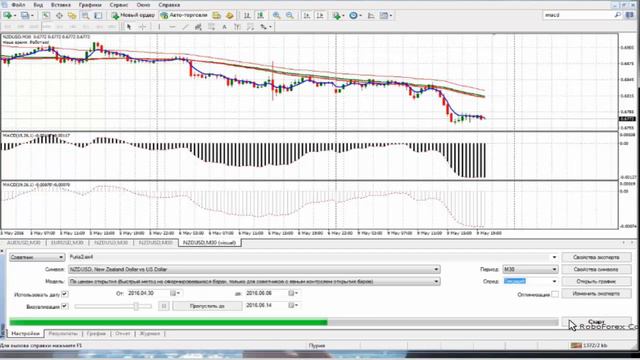Open the skip-to 2016.06.14 calendar dropdown
Viewport: 640px width, 360px height.
294,305
